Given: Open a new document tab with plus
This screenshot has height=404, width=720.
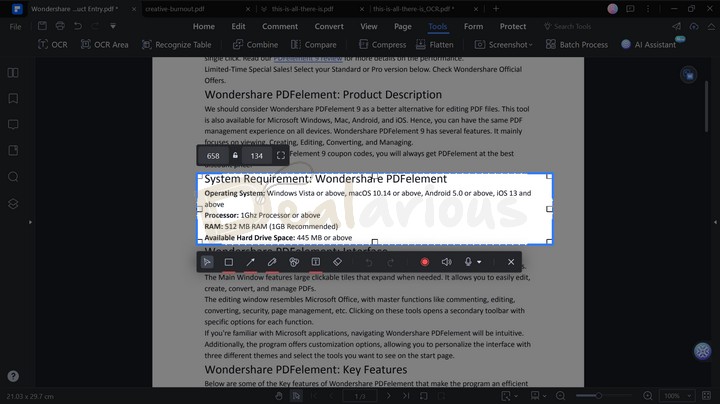Looking at the screenshot, I should 496,9.
